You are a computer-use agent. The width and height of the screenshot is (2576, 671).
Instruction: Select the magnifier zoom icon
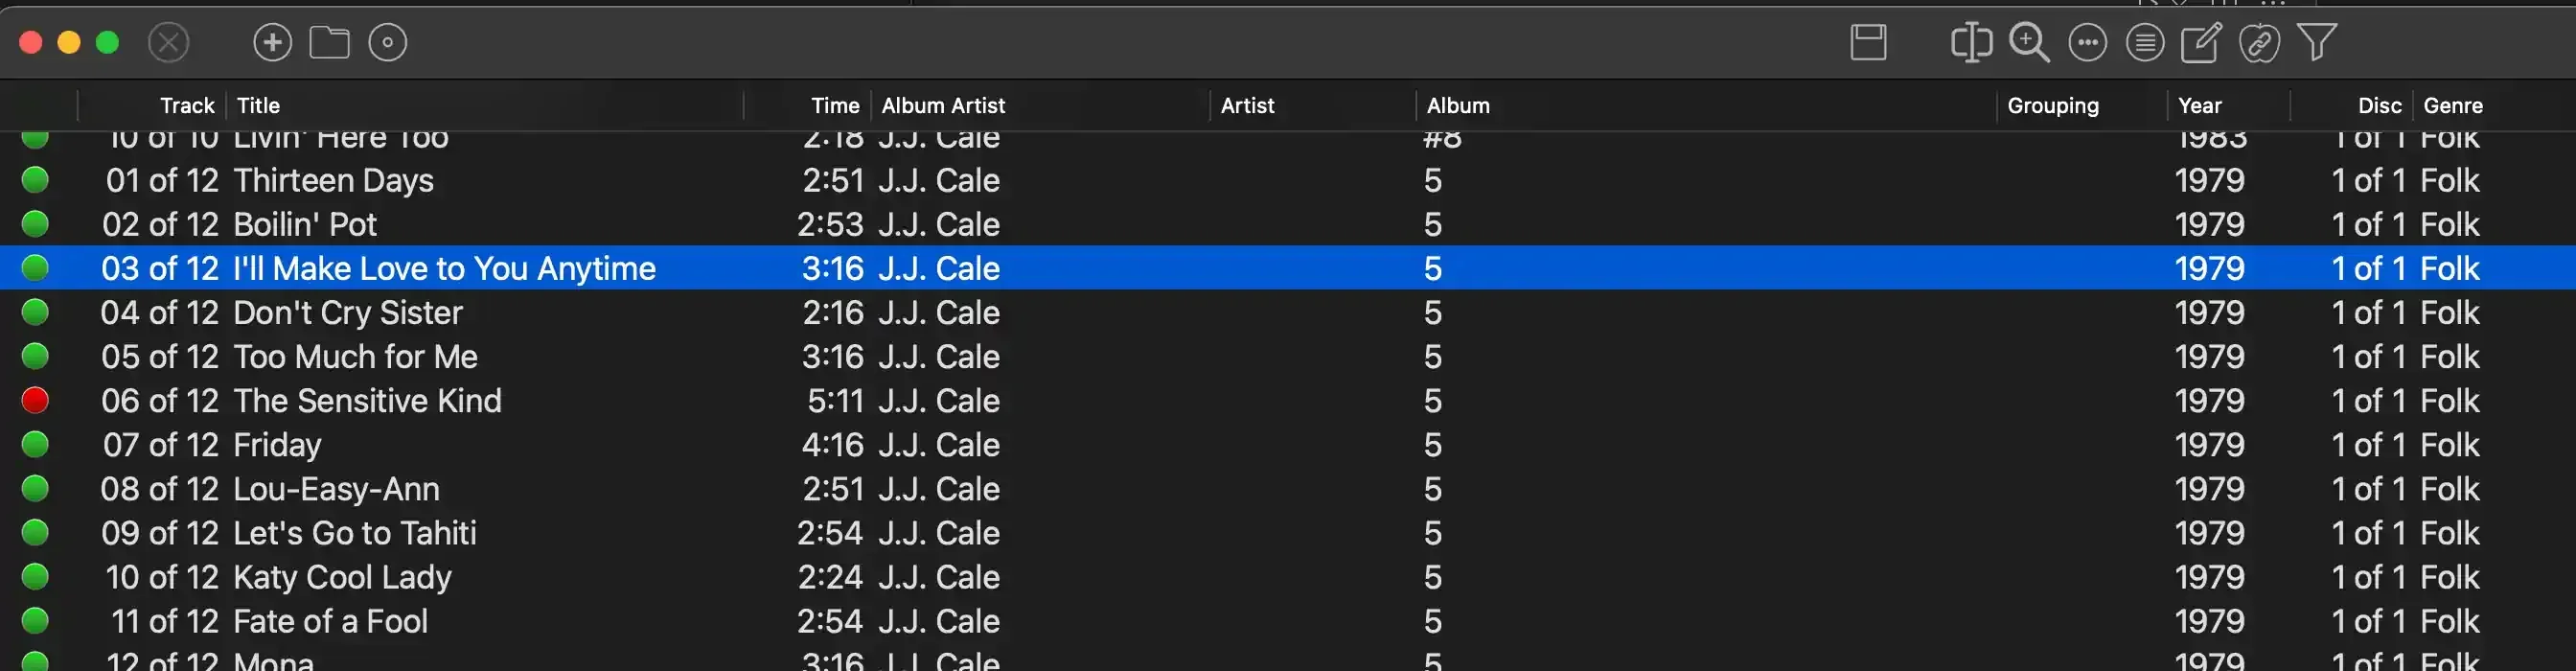[2028, 43]
